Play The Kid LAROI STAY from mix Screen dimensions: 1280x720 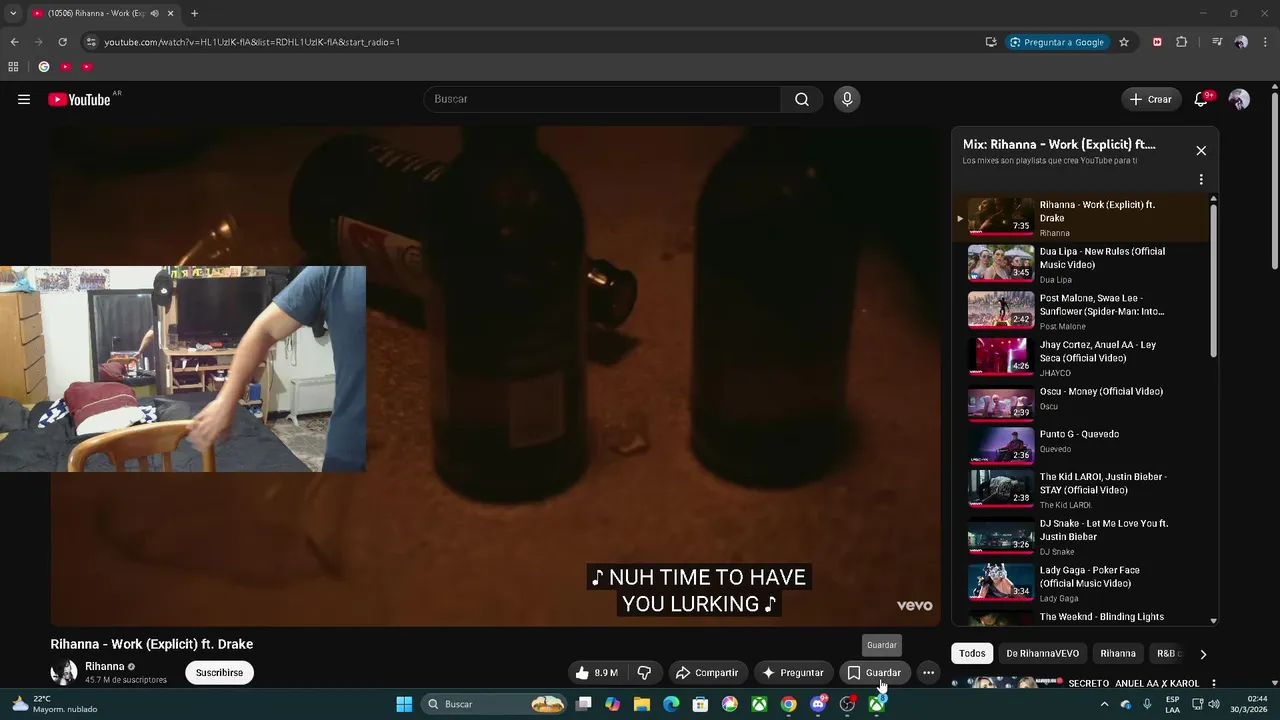click(x=1082, y=490)
